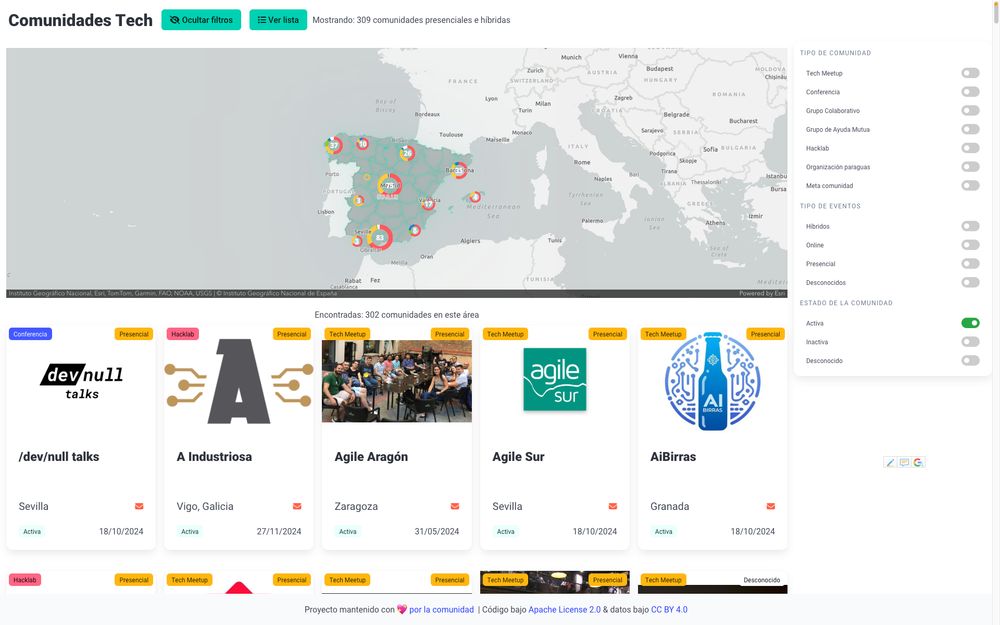
Task: Toggle the Conferencia filter
Action: click(970, 92)
